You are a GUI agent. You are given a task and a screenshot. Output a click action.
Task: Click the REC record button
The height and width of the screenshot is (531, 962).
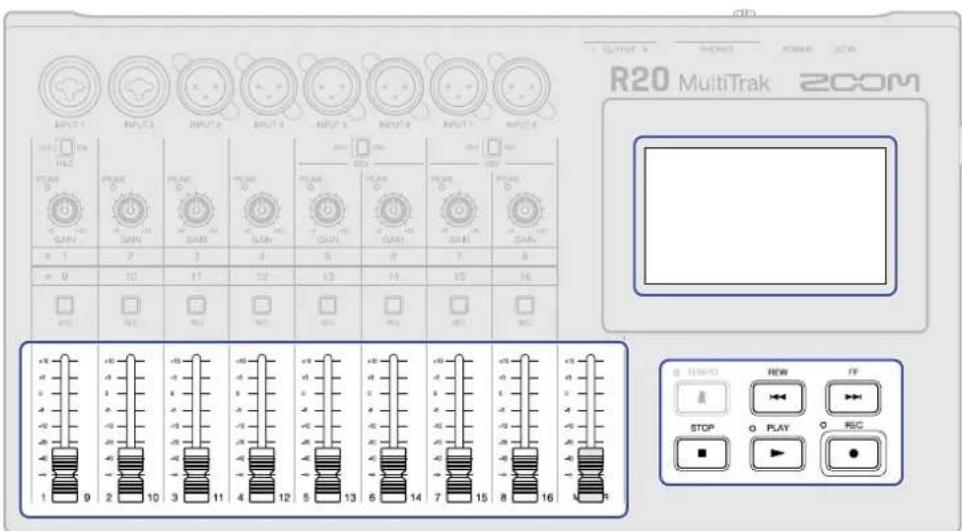coord(853,454)
